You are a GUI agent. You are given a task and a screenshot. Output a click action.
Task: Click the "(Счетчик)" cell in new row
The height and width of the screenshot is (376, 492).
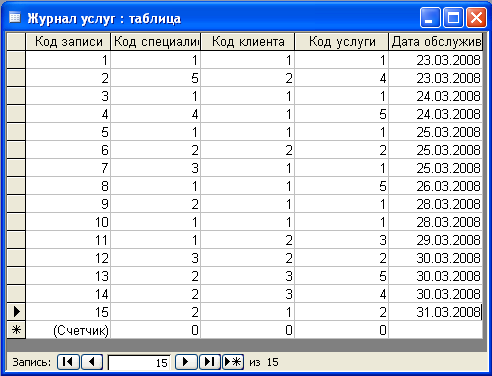click(x=68, y=330)
